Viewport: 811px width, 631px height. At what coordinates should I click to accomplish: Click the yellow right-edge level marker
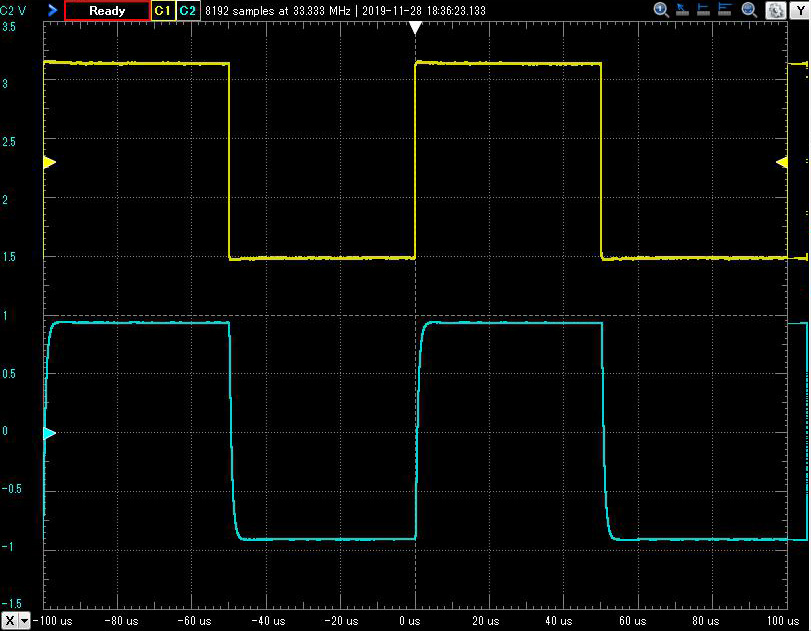(x=781, y=162)
